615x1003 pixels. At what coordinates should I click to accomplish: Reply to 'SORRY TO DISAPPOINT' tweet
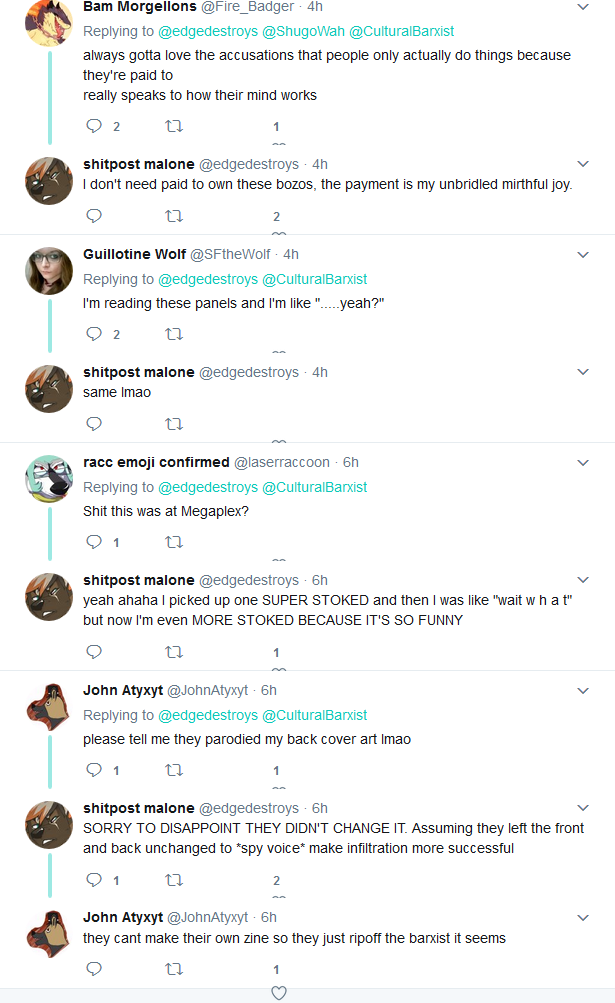tap(94, 880)
